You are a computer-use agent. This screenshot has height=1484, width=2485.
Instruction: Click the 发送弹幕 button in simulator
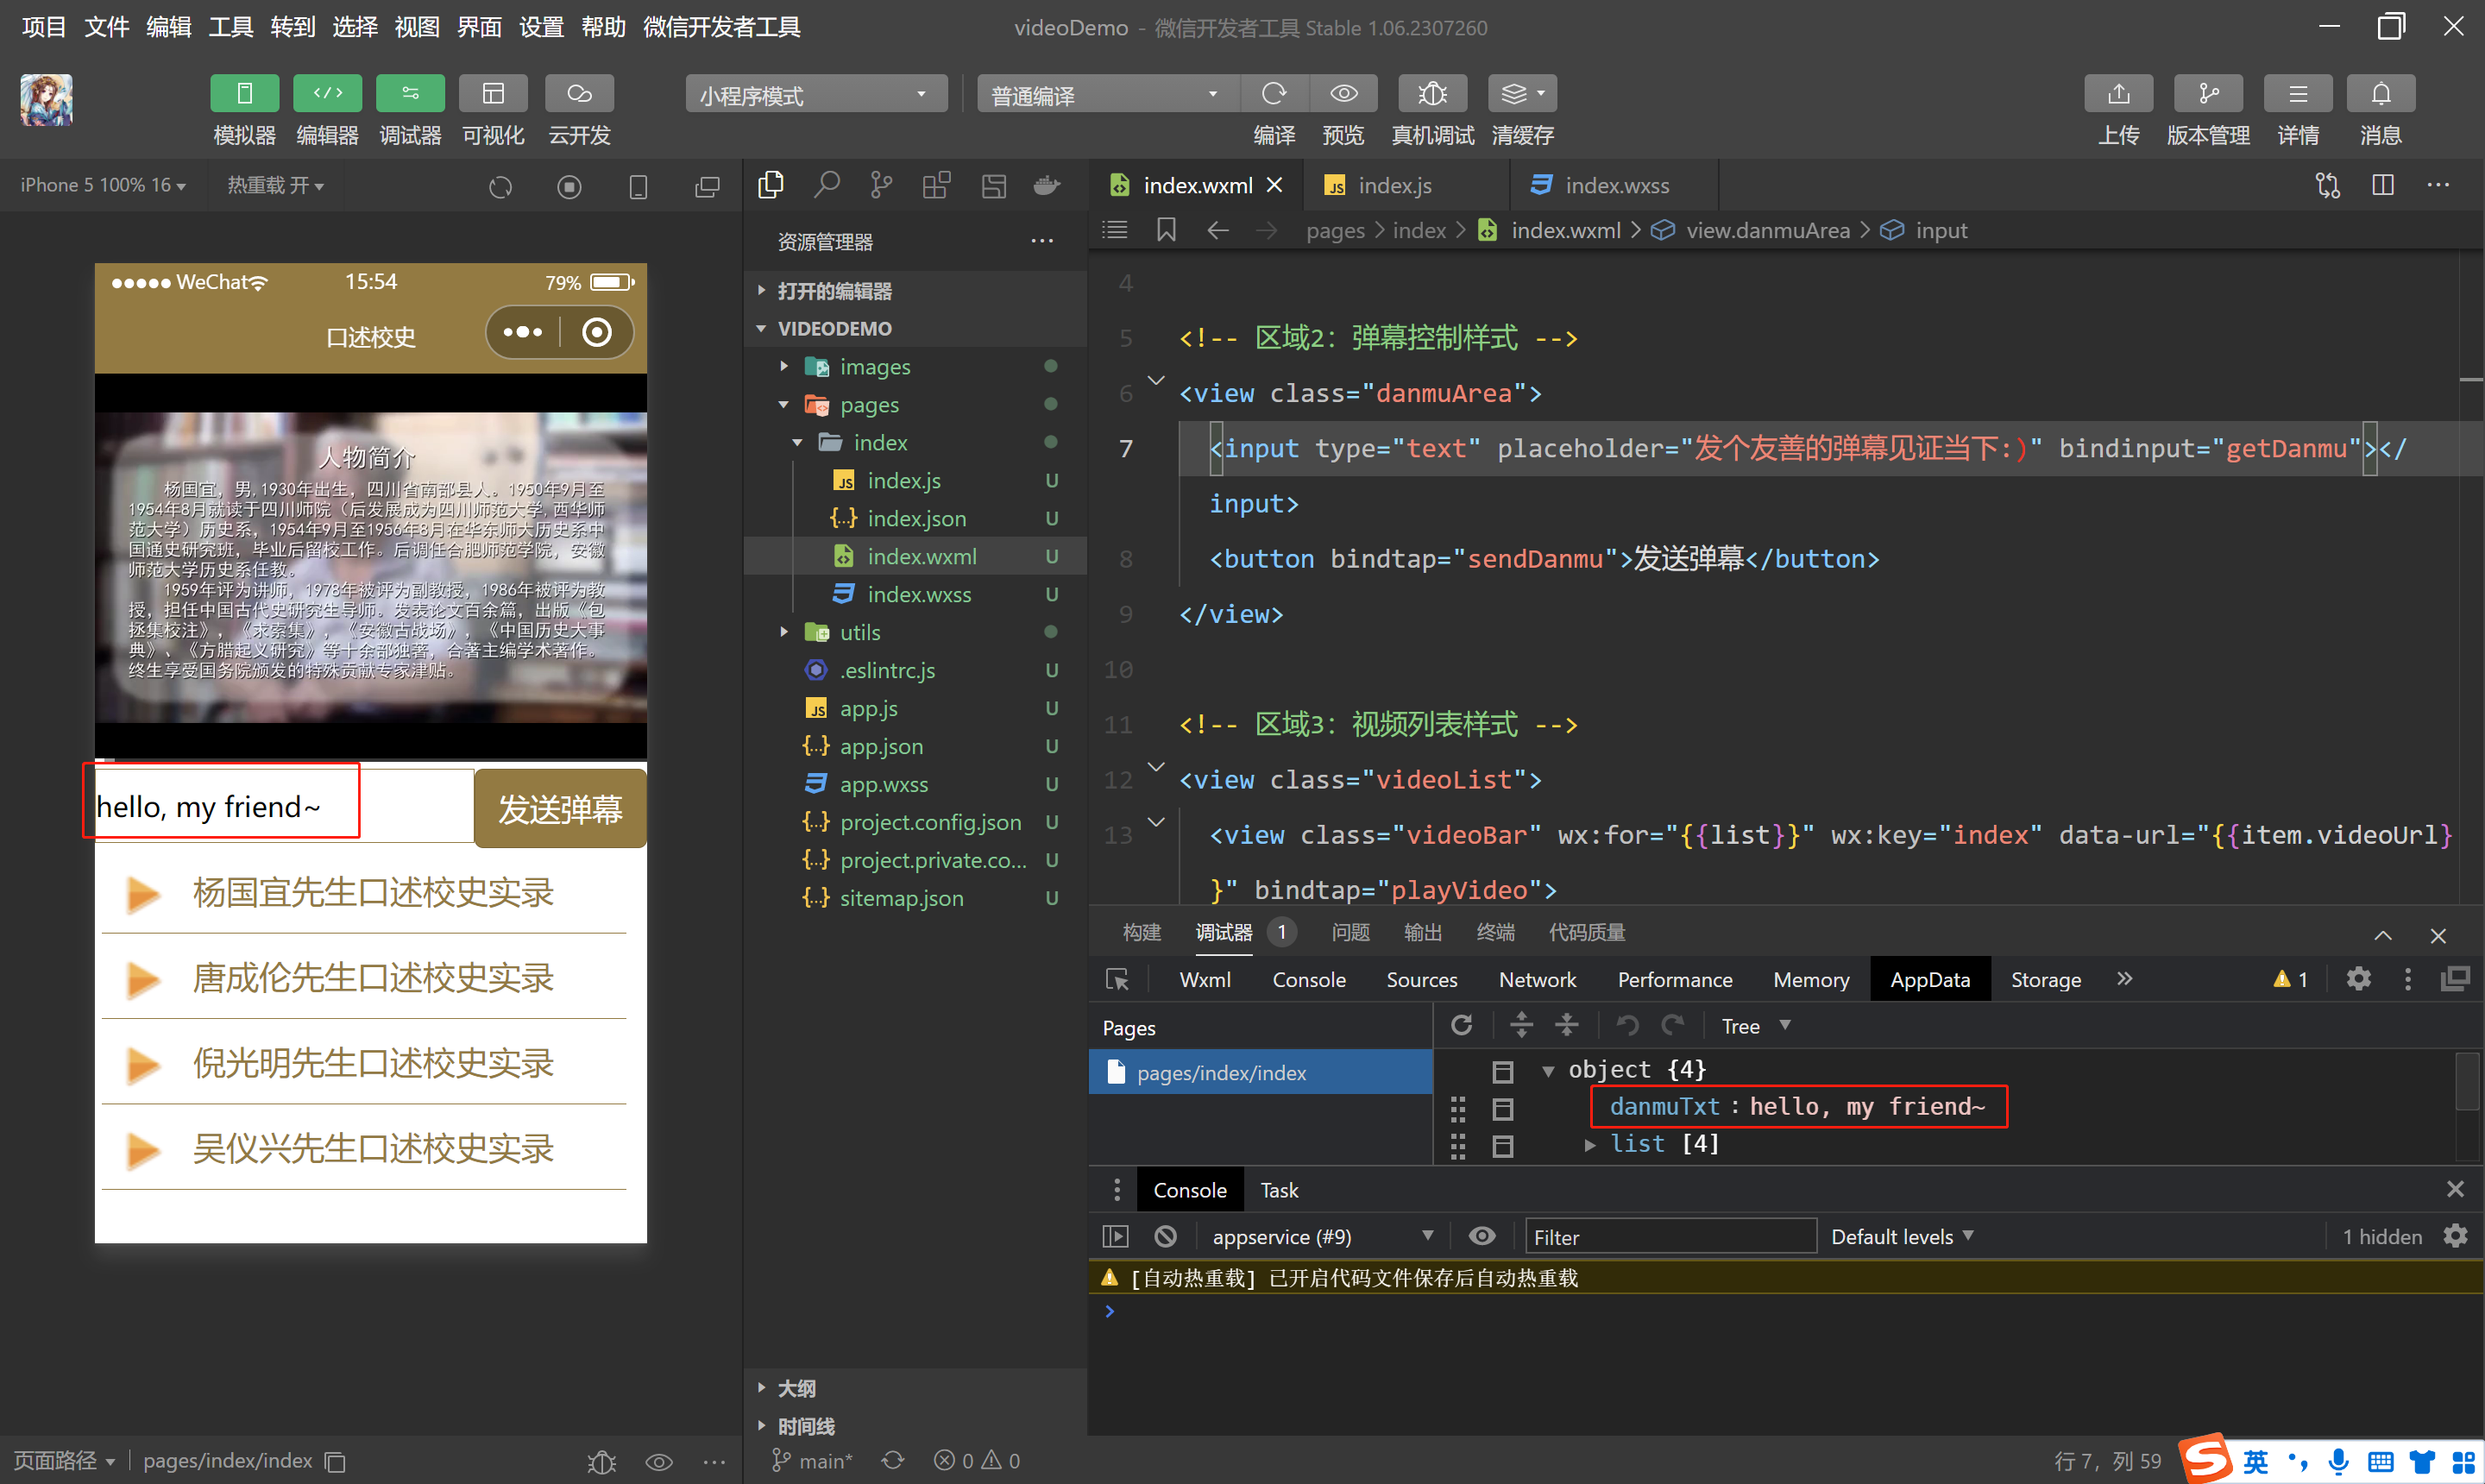[560, 809]
